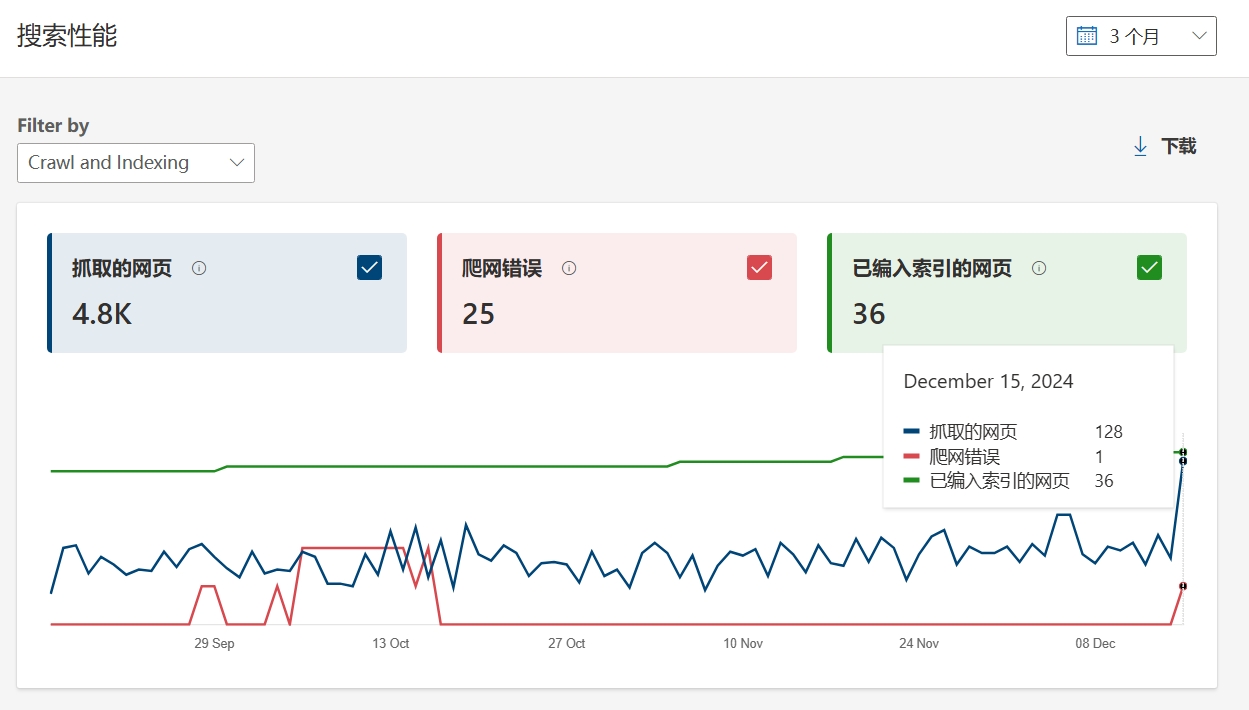
Task: Click the 4.8K crawled pages value
Action: 102,314
